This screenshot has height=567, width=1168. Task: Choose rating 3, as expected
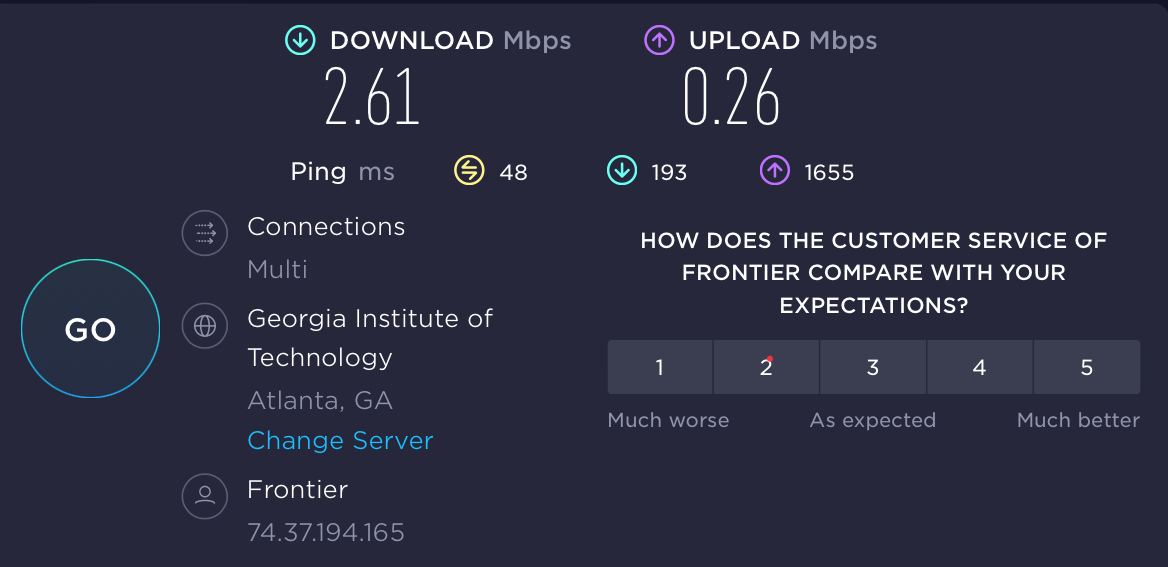pos(873,367)
